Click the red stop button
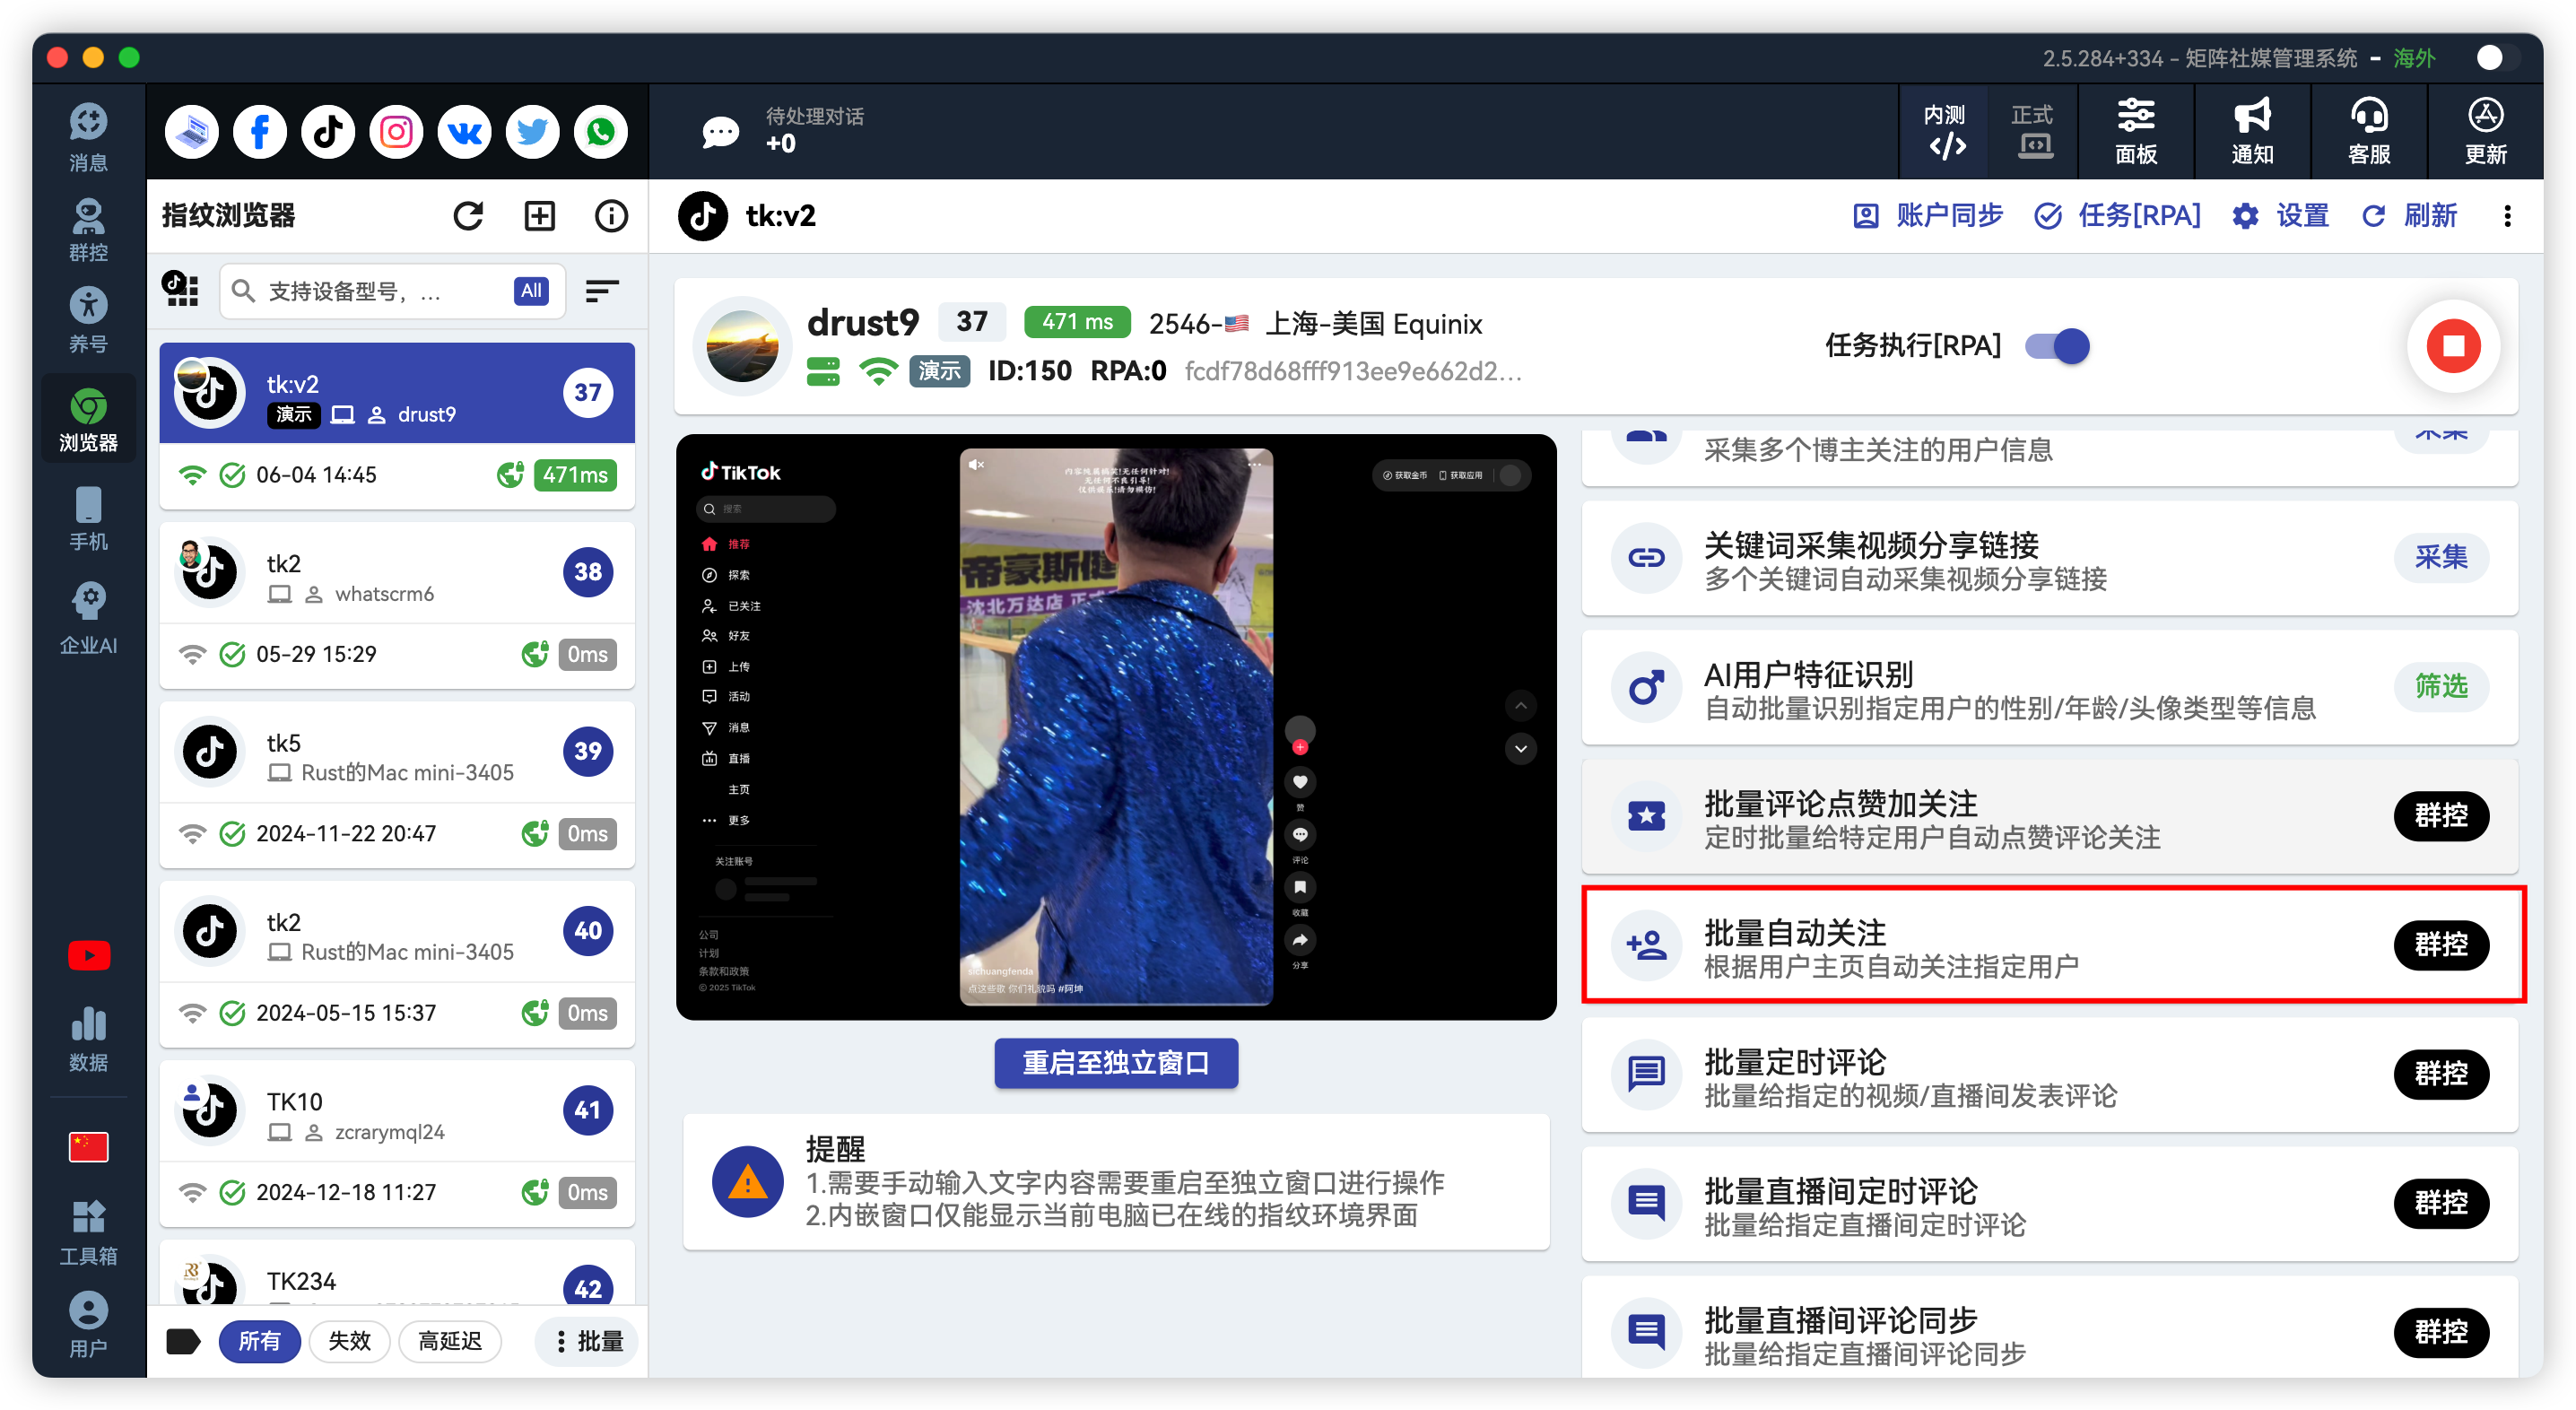The image size is (2576, 1410). click(x=2452, y=346)
